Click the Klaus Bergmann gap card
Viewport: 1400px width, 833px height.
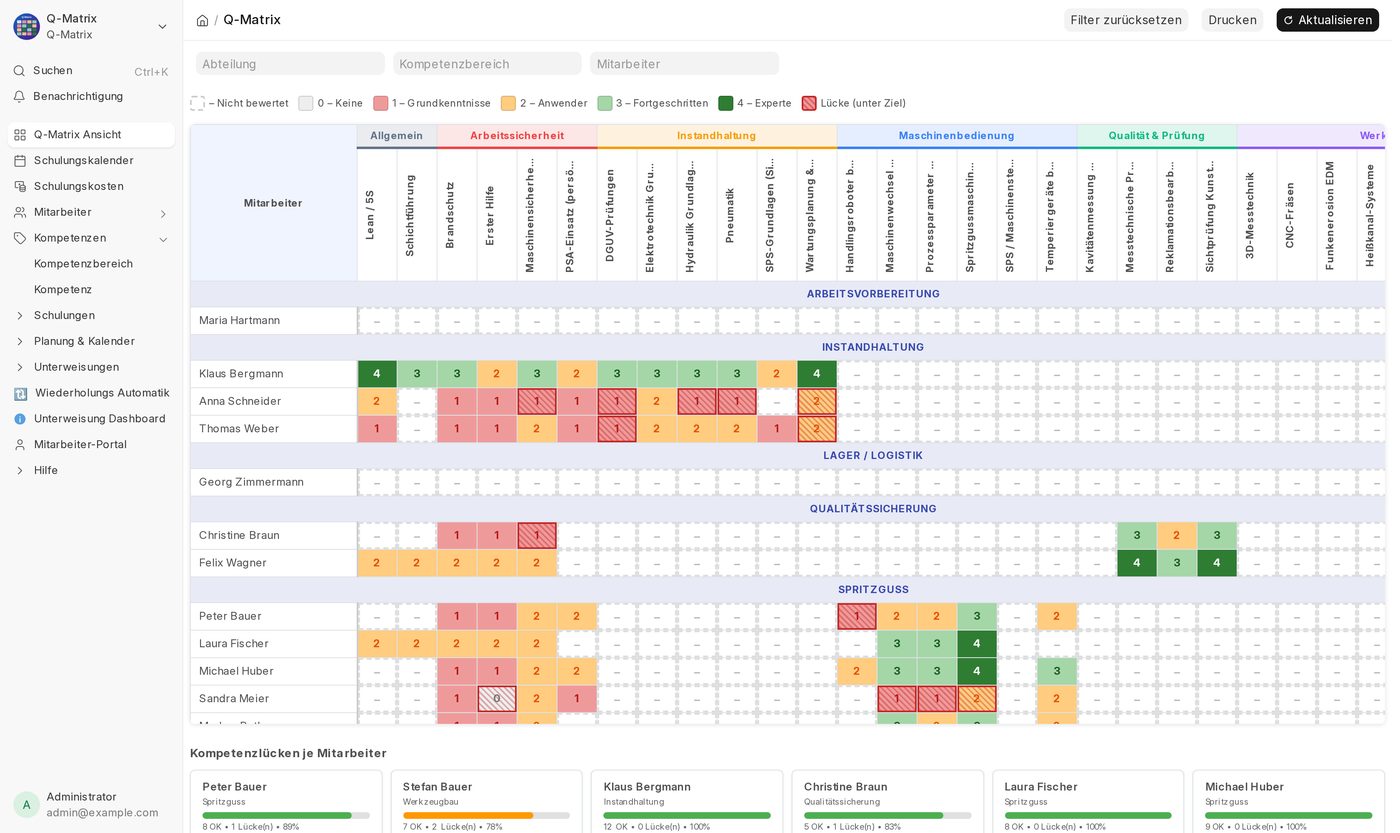pos(687,802)
